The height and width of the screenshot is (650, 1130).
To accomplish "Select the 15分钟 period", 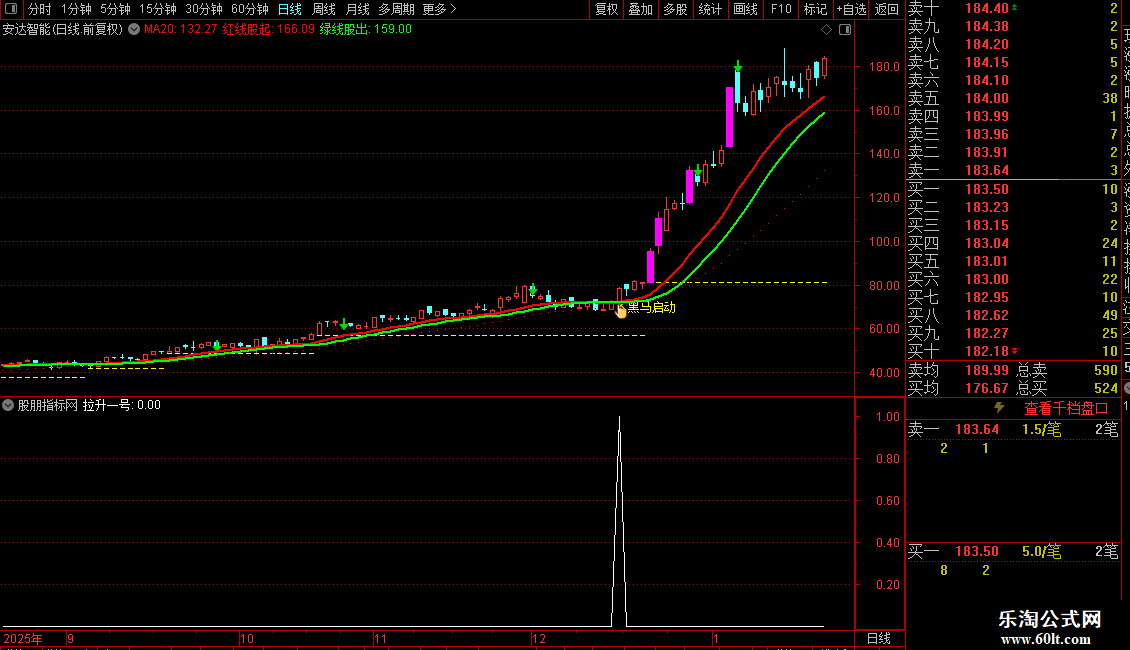I will click(x=157, y=9).
